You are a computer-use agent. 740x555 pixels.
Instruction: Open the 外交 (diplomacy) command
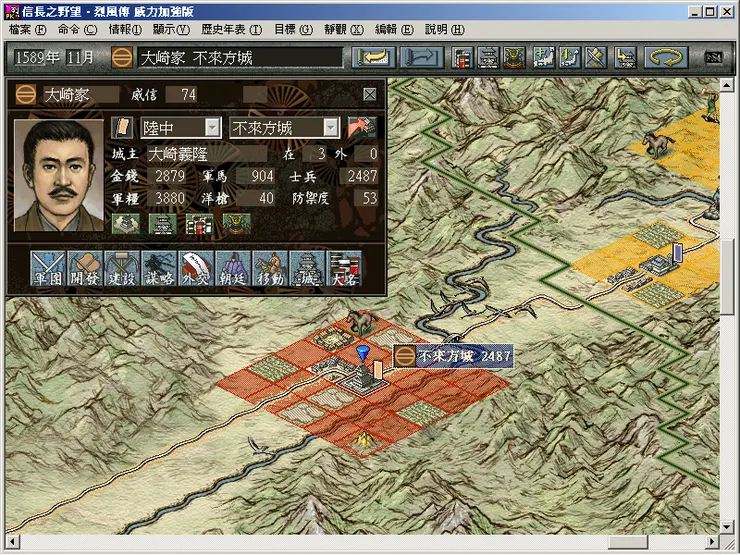[196, 268]
